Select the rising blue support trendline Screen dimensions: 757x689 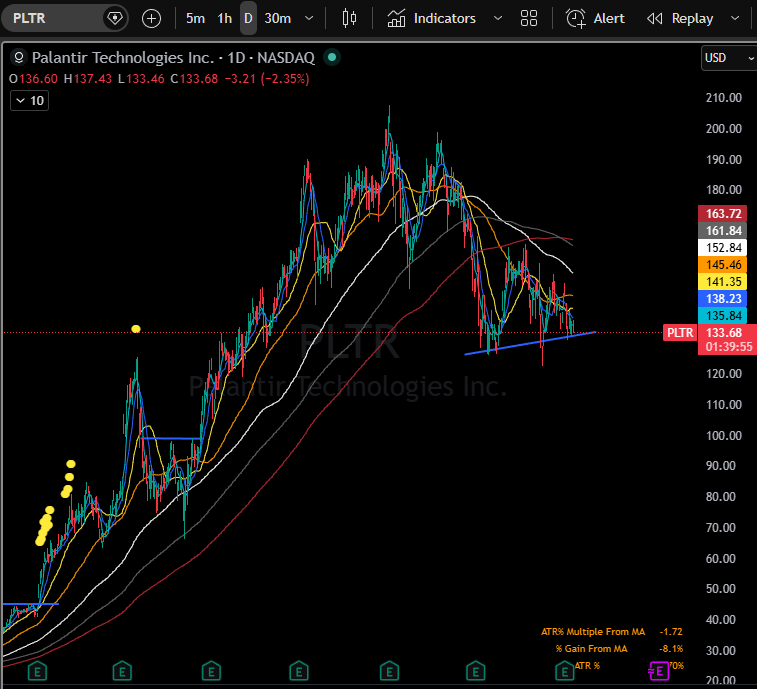pos(530,343)
